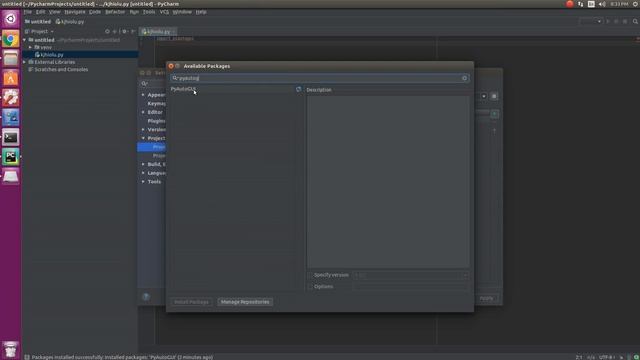The height and width of the screenshot is (360, 640).
Task: Click the Ubuntu dash home icon
Action: (x=11, y=19)
